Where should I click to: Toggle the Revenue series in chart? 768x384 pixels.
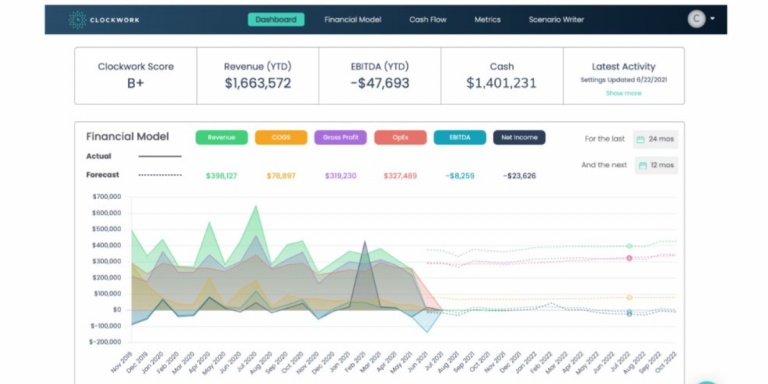[x=221, y=138]
